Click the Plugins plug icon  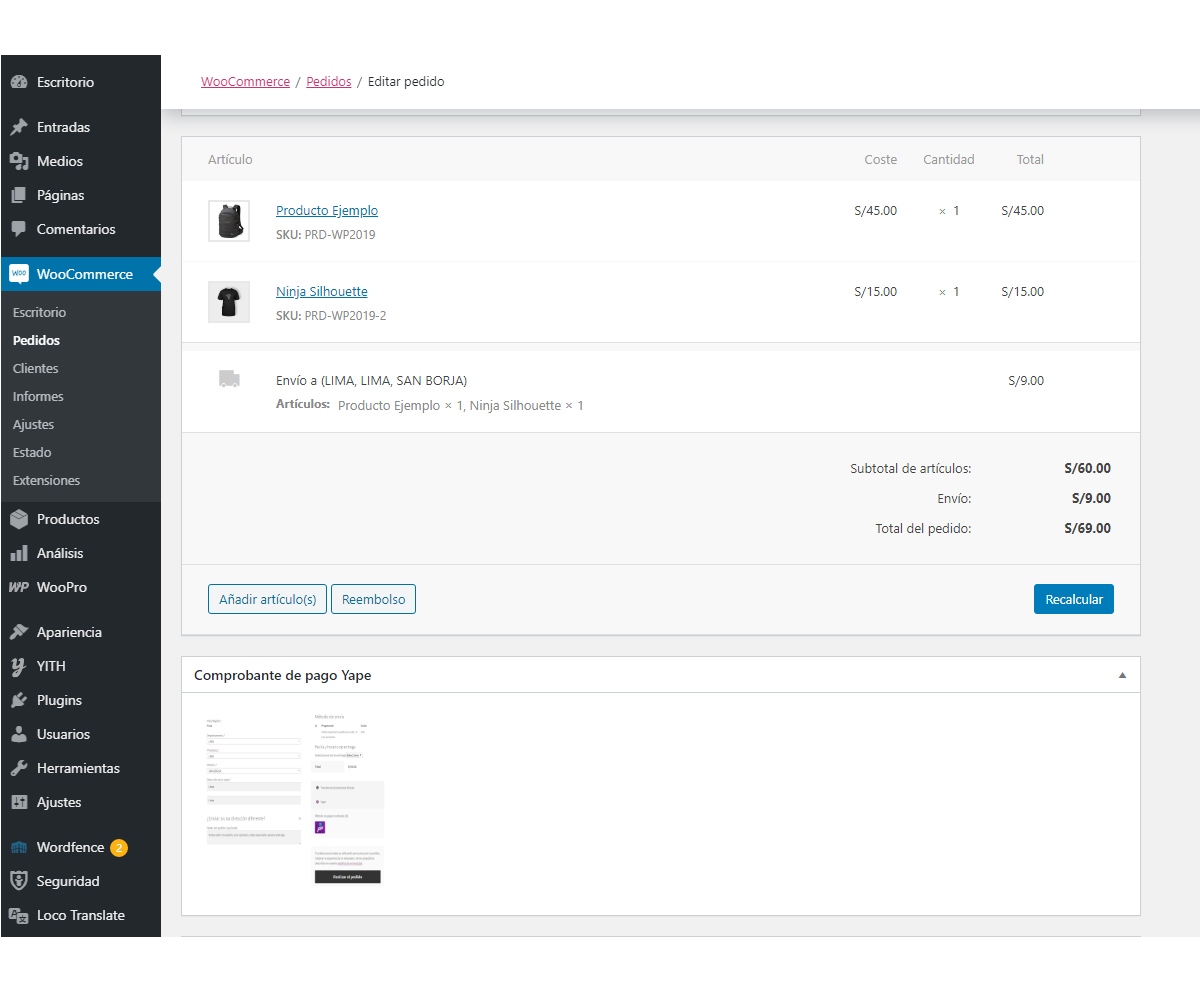[x=19, y=700]
